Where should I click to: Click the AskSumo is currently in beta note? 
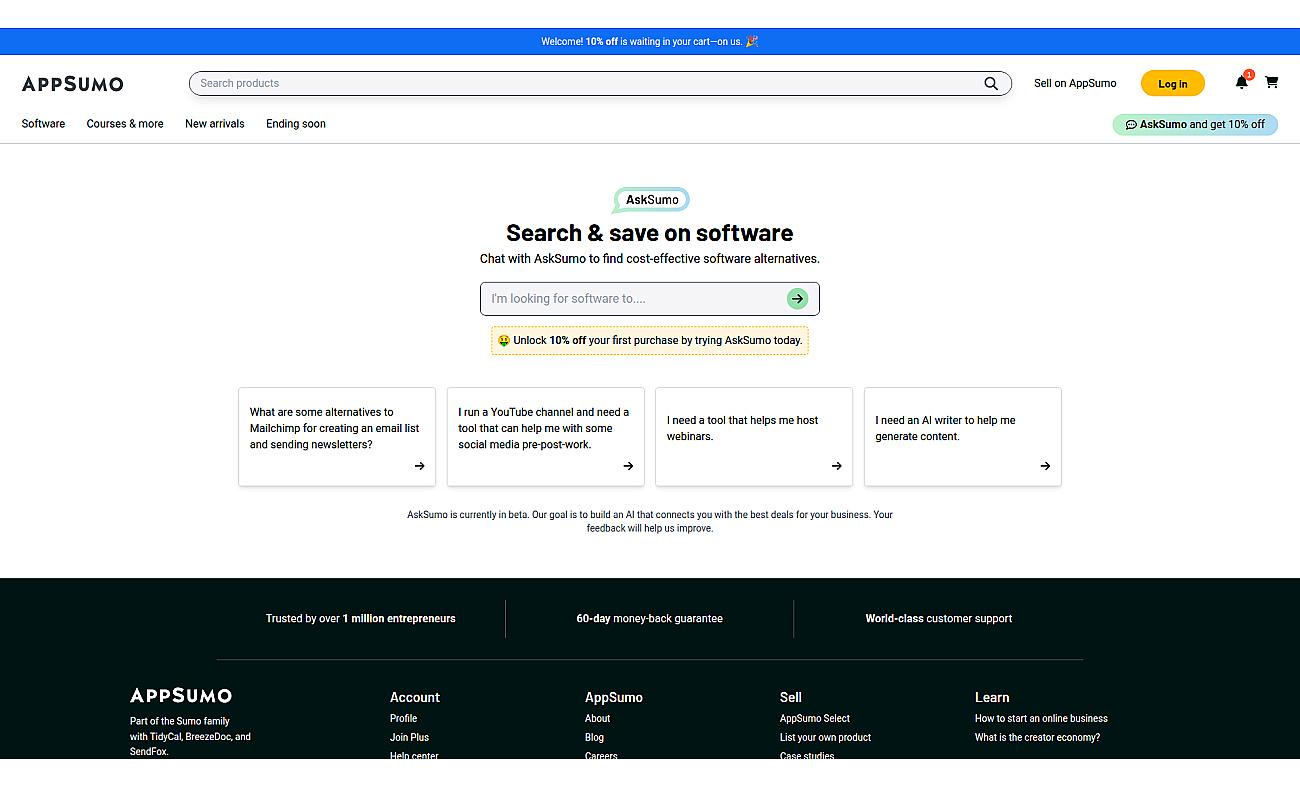pyautogui.click(x=650, y=522)
